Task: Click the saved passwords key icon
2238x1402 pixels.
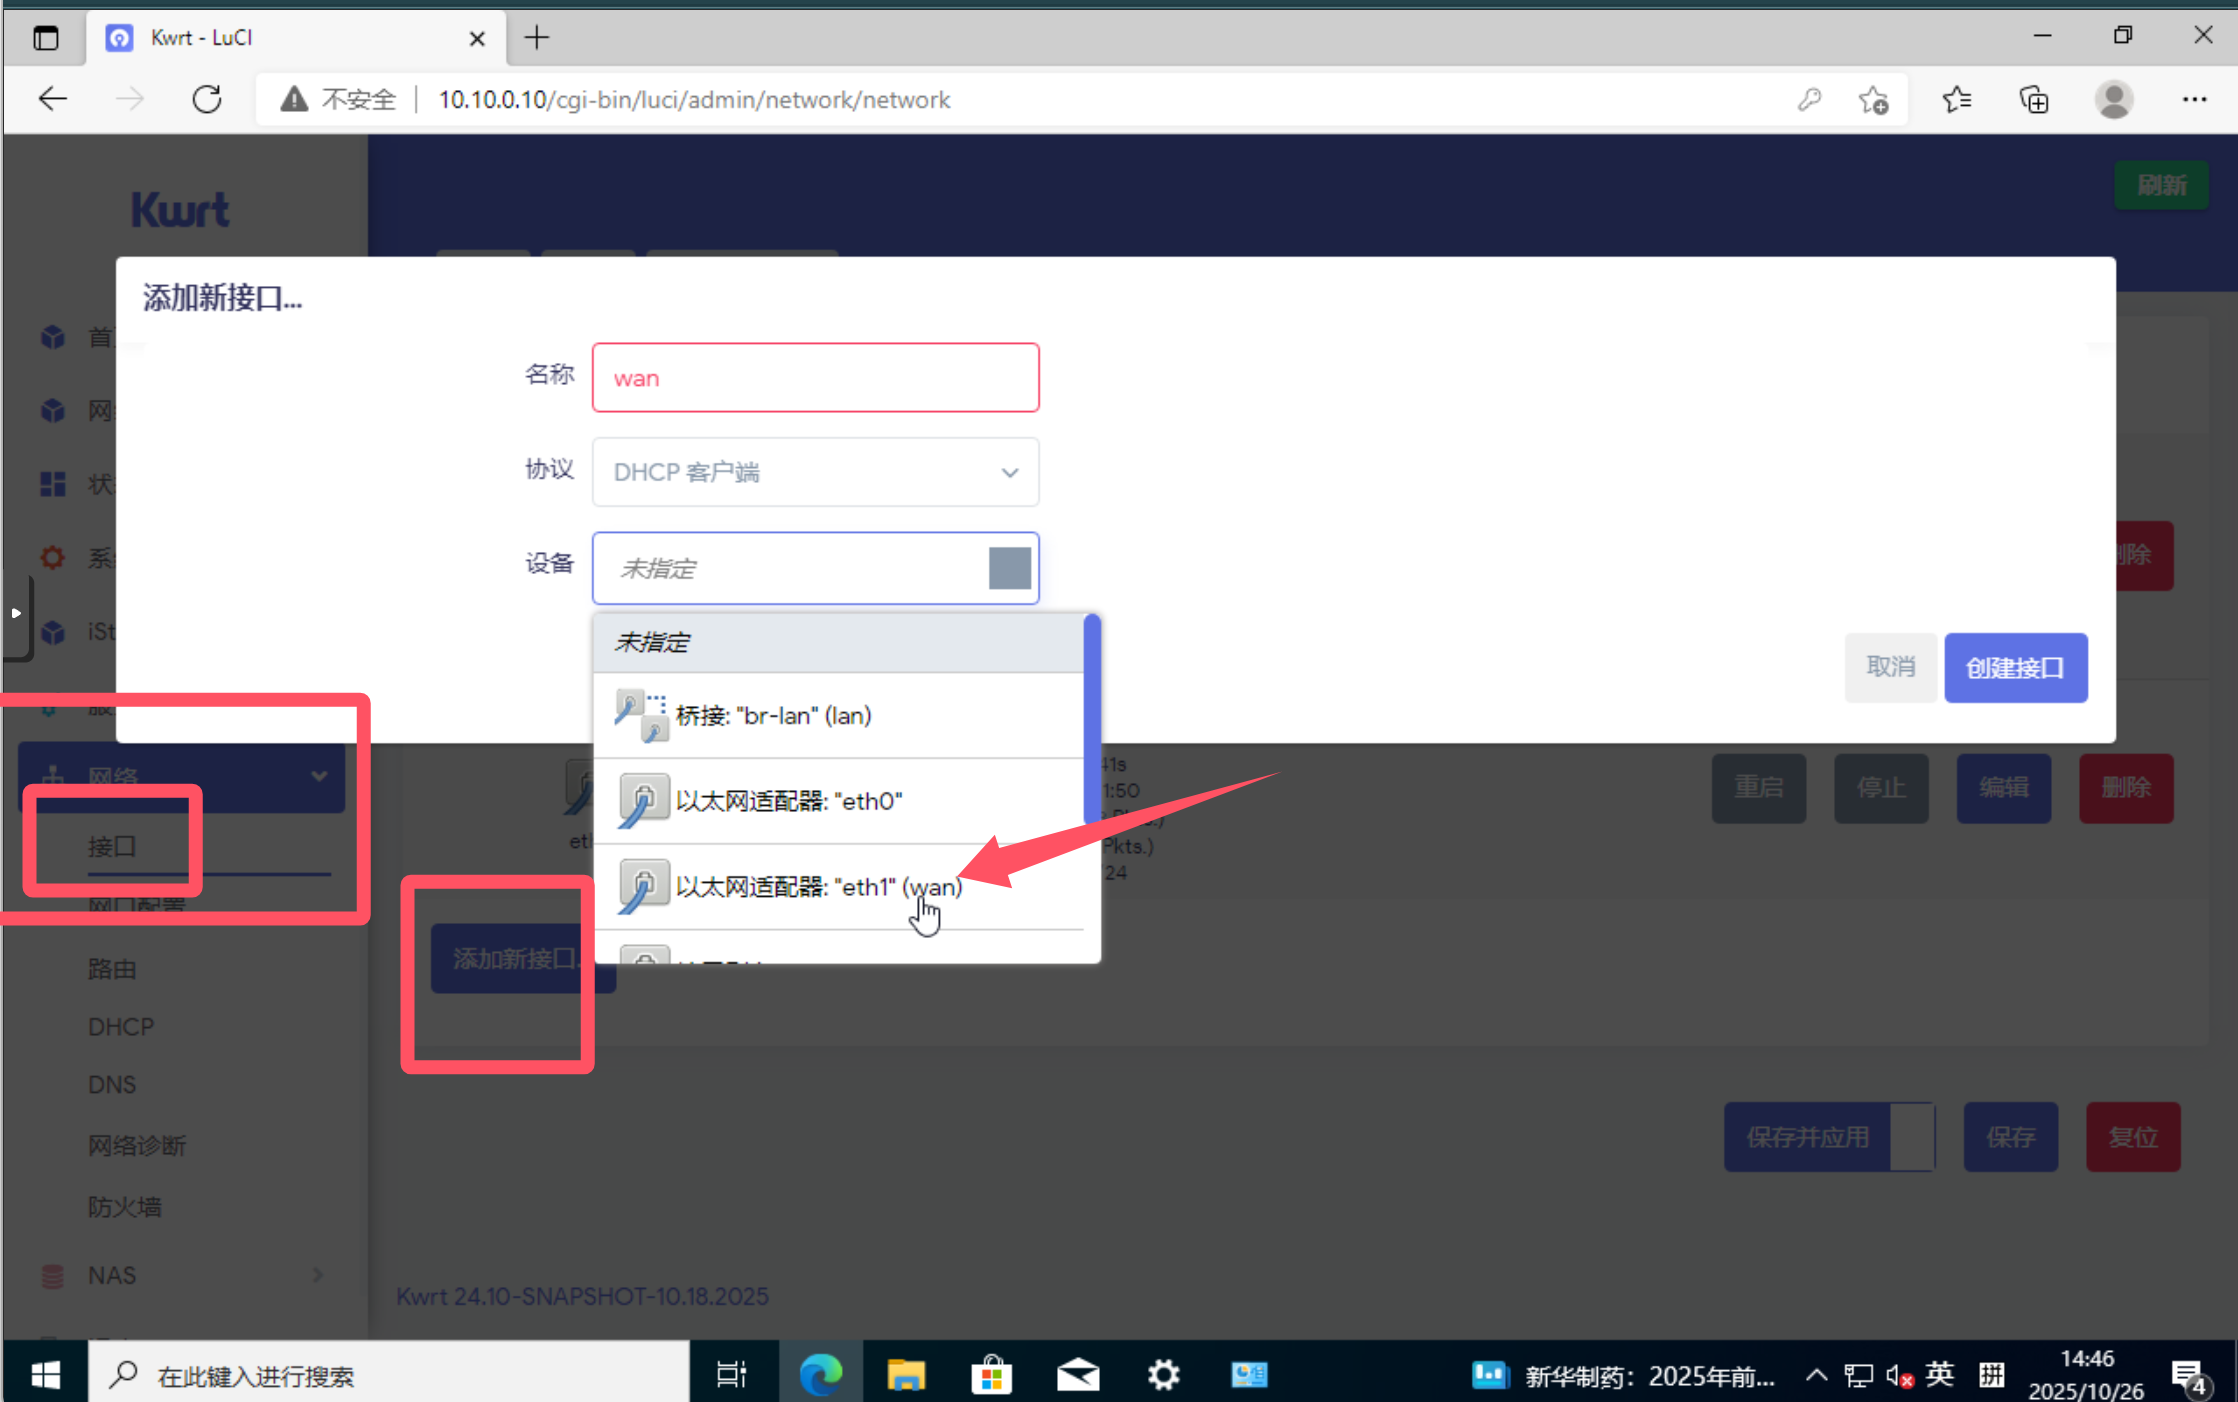Action: click(x=1809, y=100)
